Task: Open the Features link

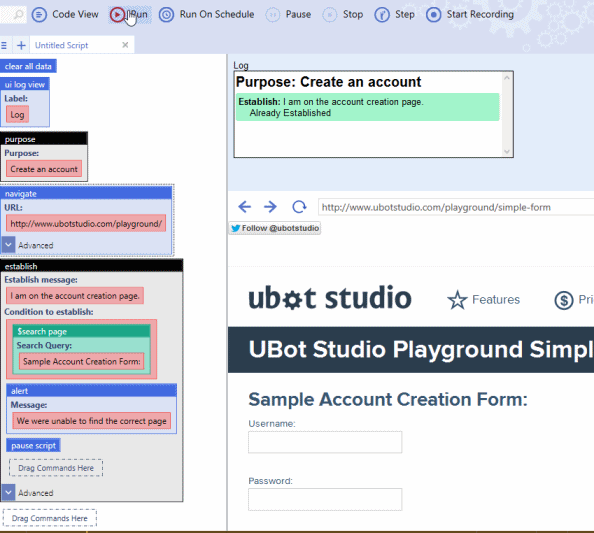Action: (496, 300)
